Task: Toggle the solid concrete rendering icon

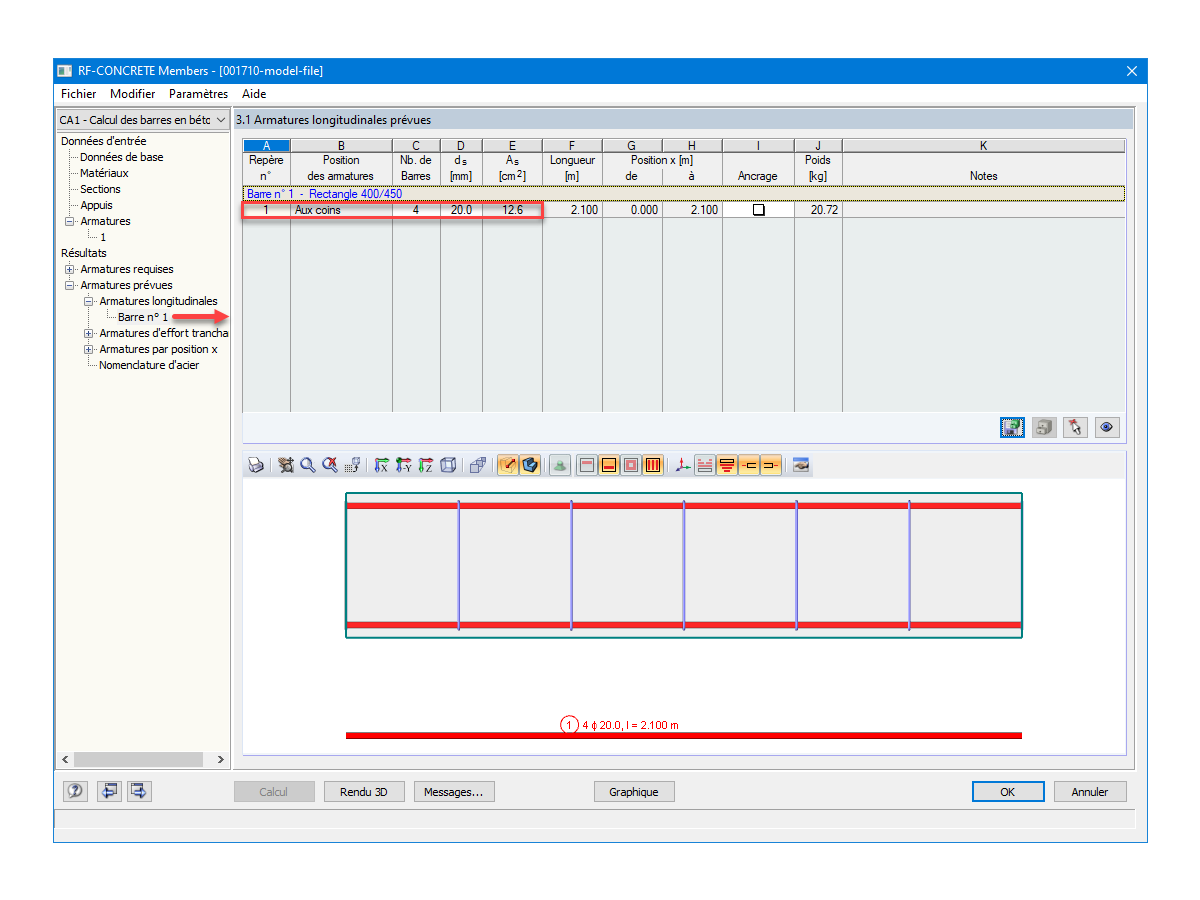Action: pyautogui.click(x=530, y=465)
